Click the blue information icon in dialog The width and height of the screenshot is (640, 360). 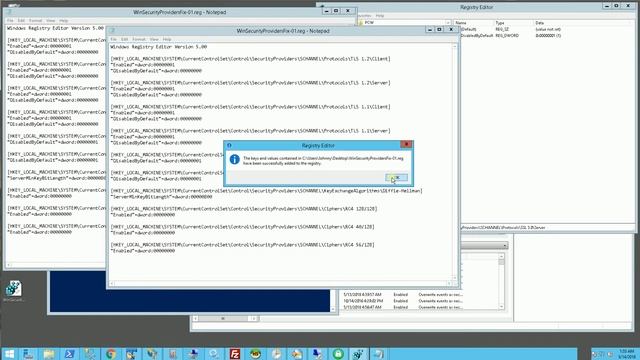(234, 160)
